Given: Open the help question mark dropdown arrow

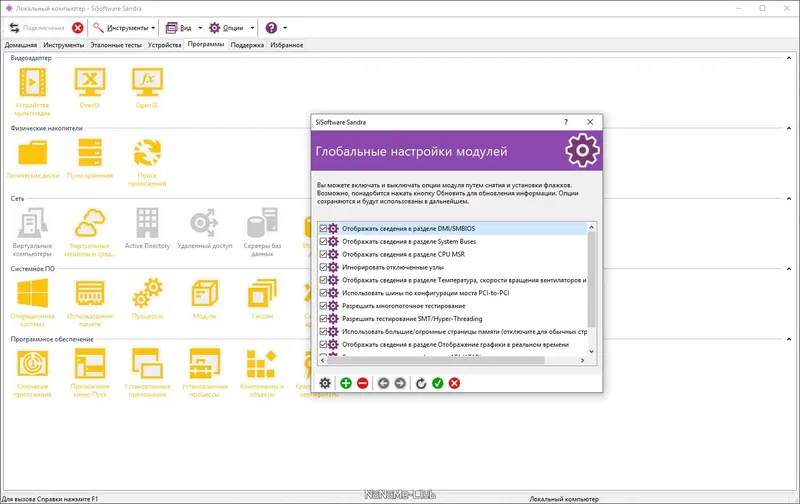Looking at the screenshot, I should point(285,28).
